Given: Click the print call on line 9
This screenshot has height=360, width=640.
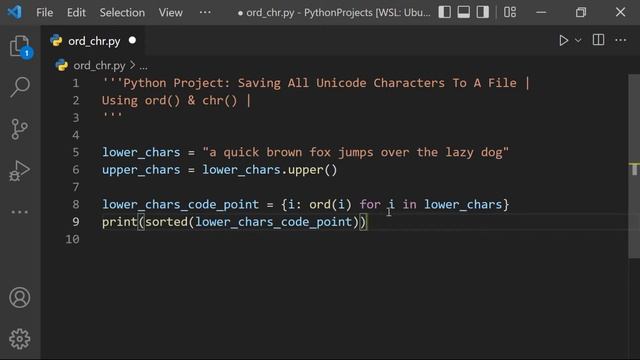Looking at the screenshot, I should point(120,222).
